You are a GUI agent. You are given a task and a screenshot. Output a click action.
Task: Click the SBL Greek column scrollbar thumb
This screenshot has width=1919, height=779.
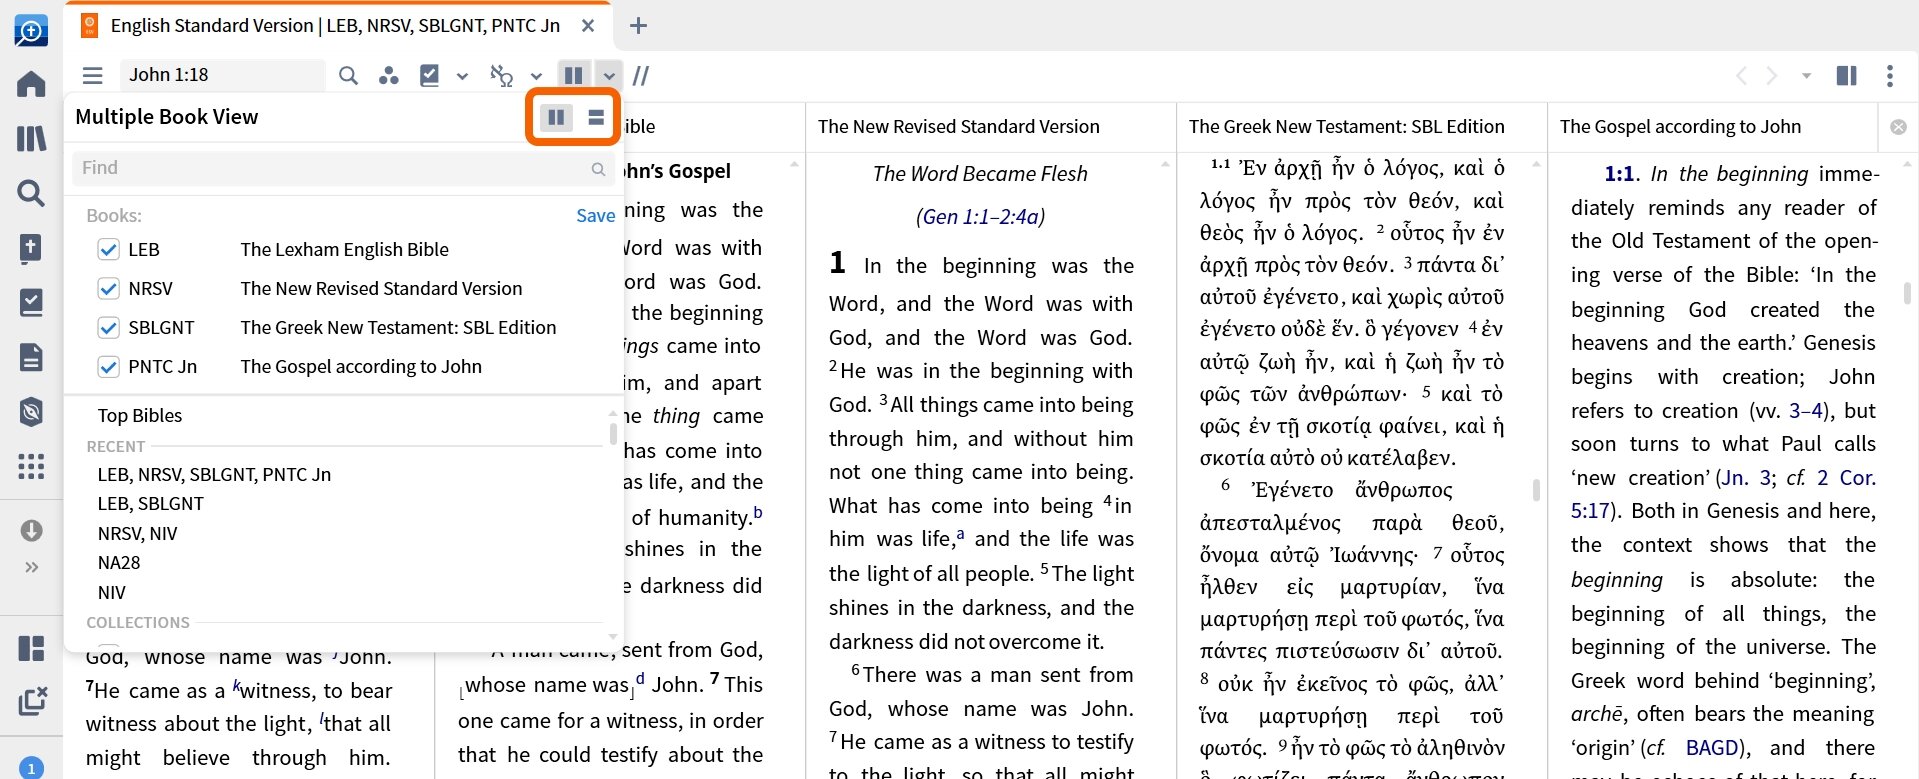pyautogui.click(x=1535, y=490)
